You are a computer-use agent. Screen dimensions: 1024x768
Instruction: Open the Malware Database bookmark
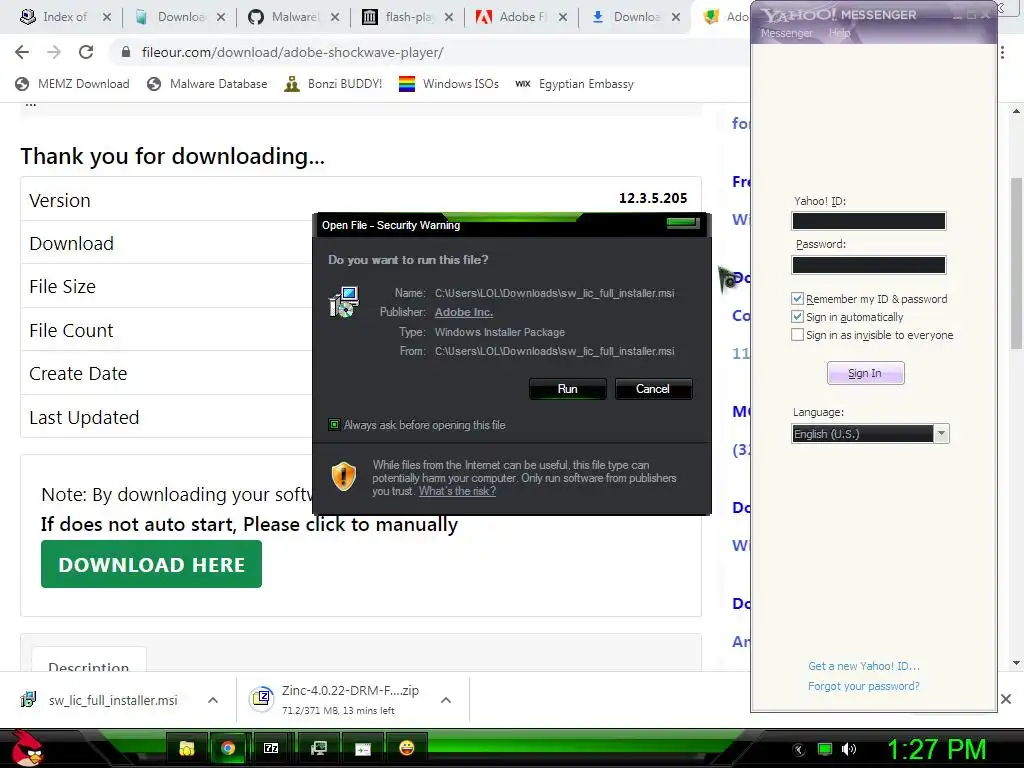click(208, 84)
